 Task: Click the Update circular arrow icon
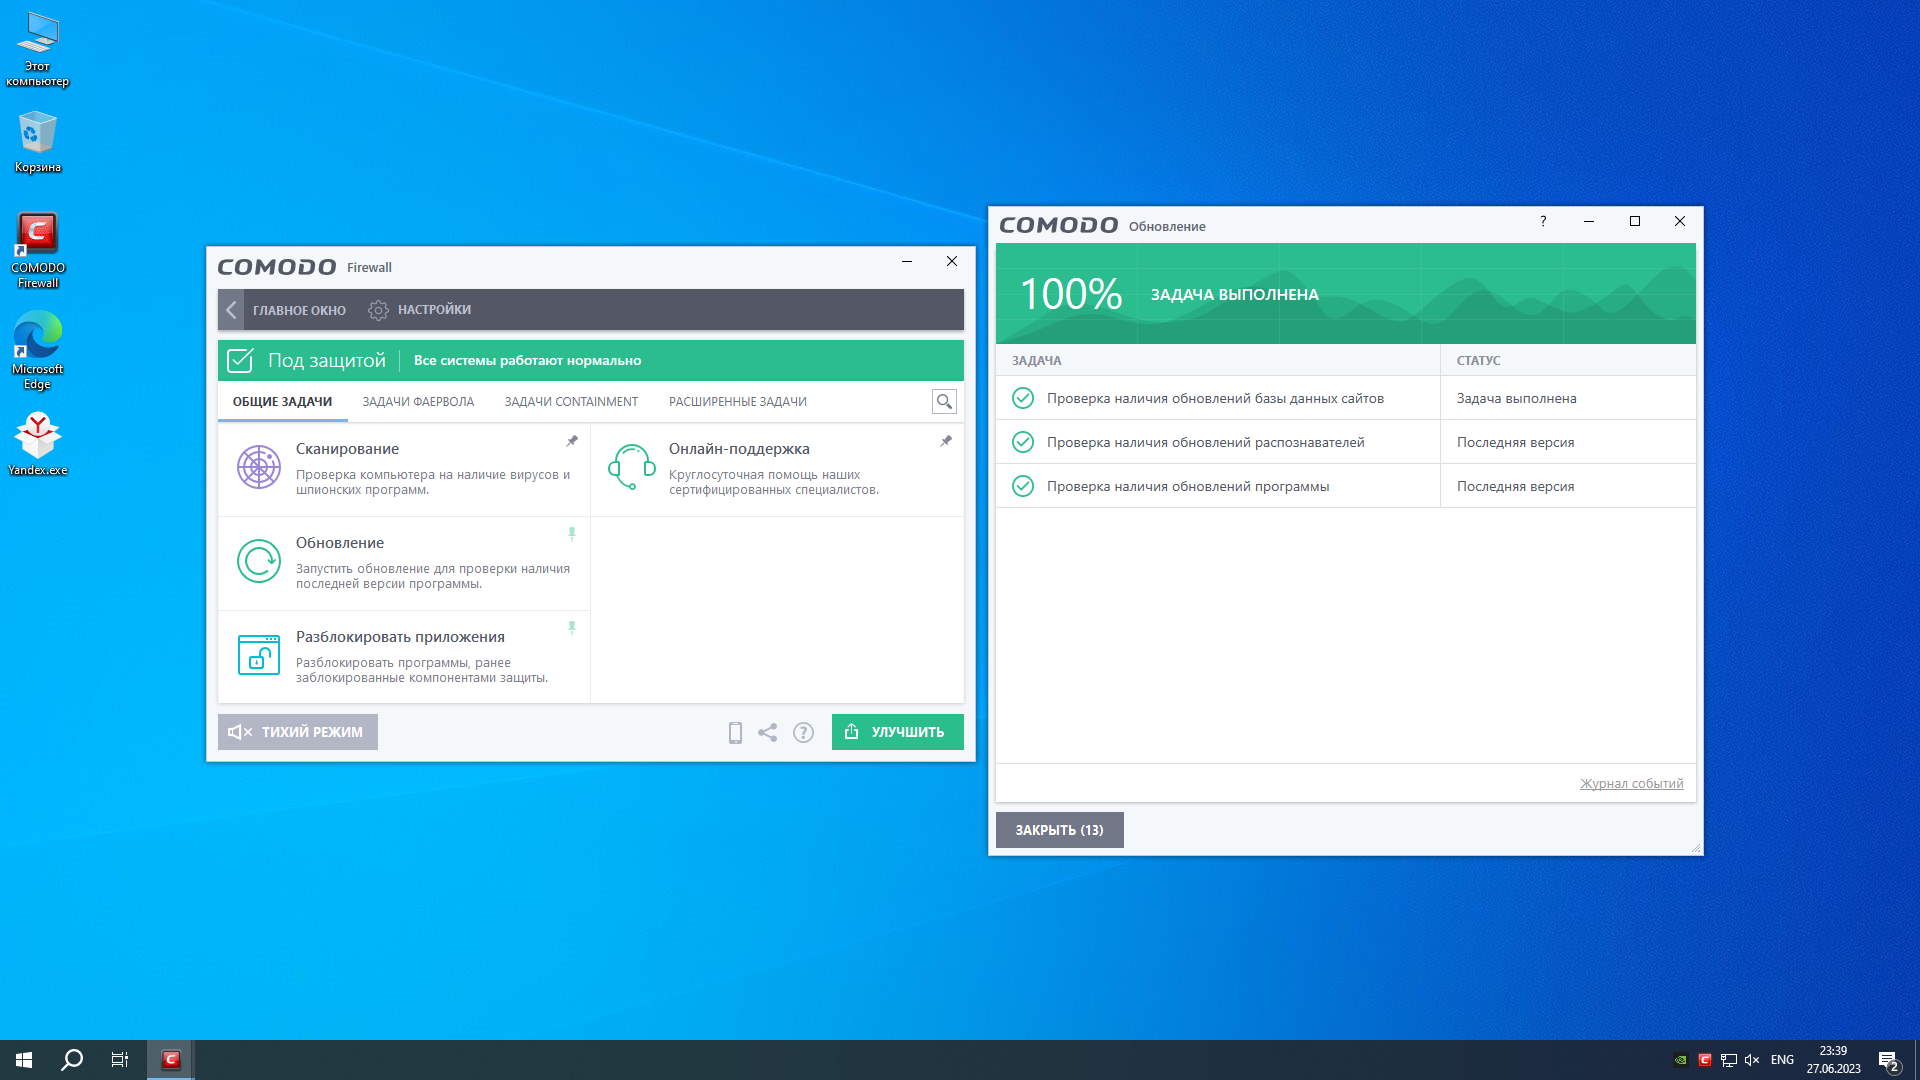click(x=258, y=561)
